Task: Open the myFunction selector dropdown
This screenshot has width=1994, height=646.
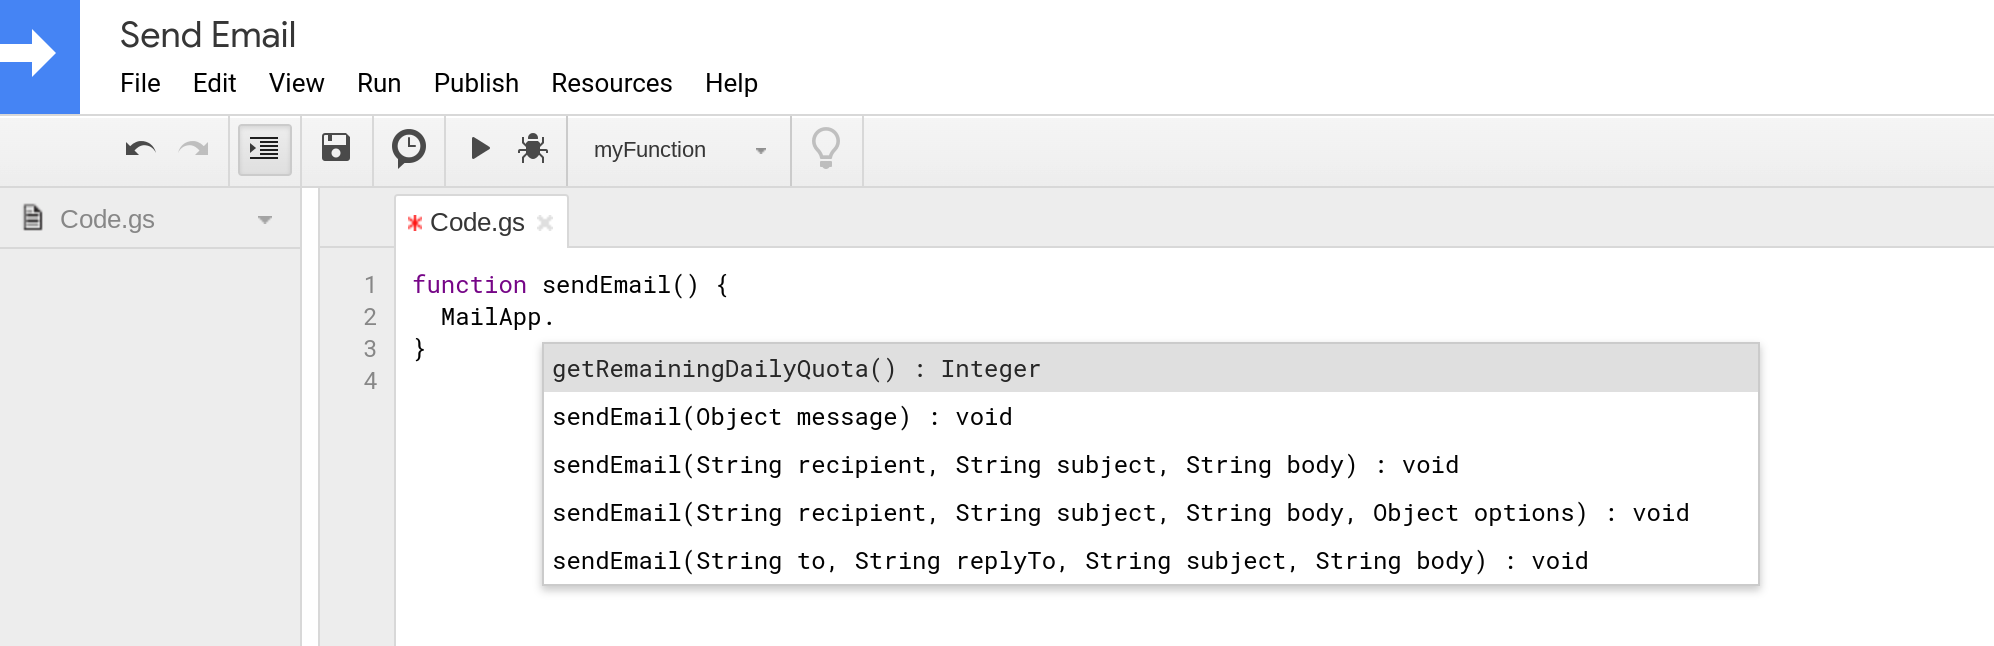Action: 679,150
